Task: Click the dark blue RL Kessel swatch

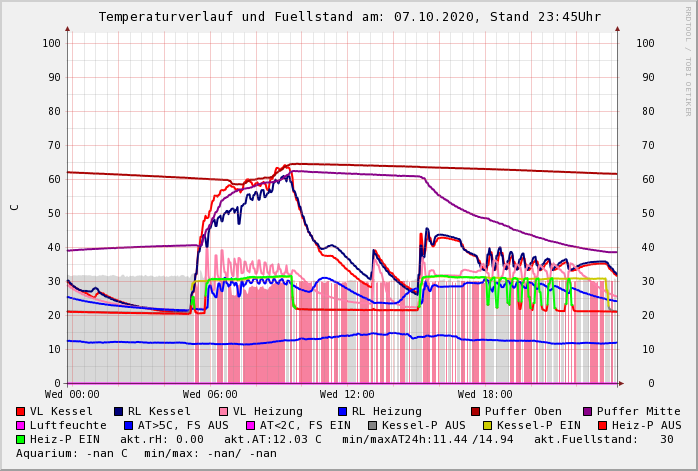Action: click(118, 412)
